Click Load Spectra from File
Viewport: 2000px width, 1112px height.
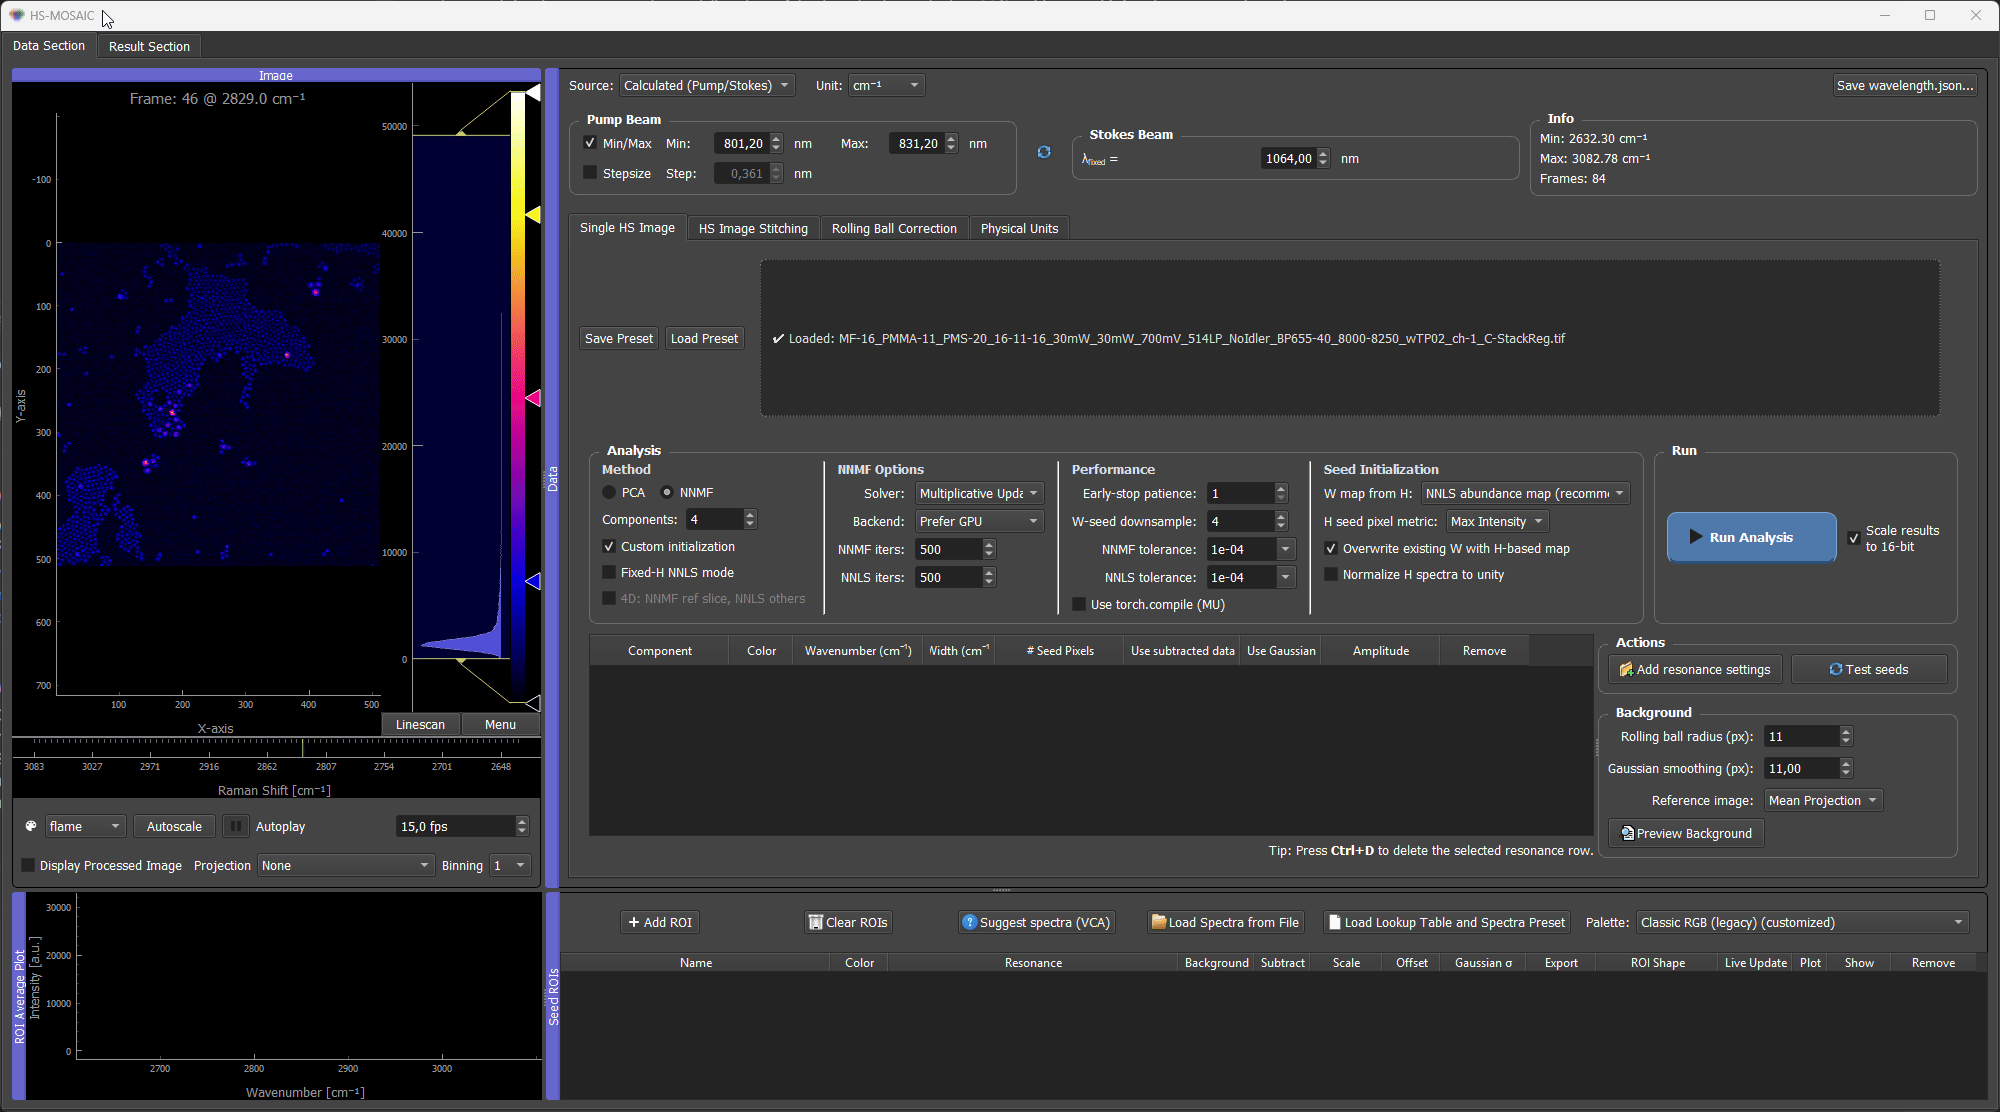pyautogui.click(x=1225, y=922)
